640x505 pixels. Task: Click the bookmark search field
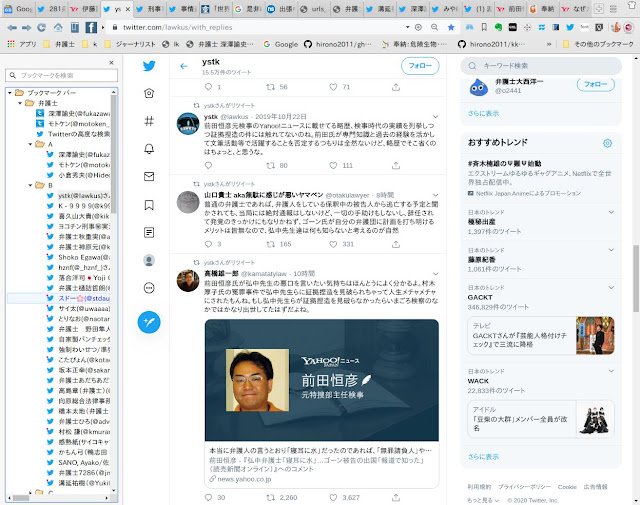(62, 75)
